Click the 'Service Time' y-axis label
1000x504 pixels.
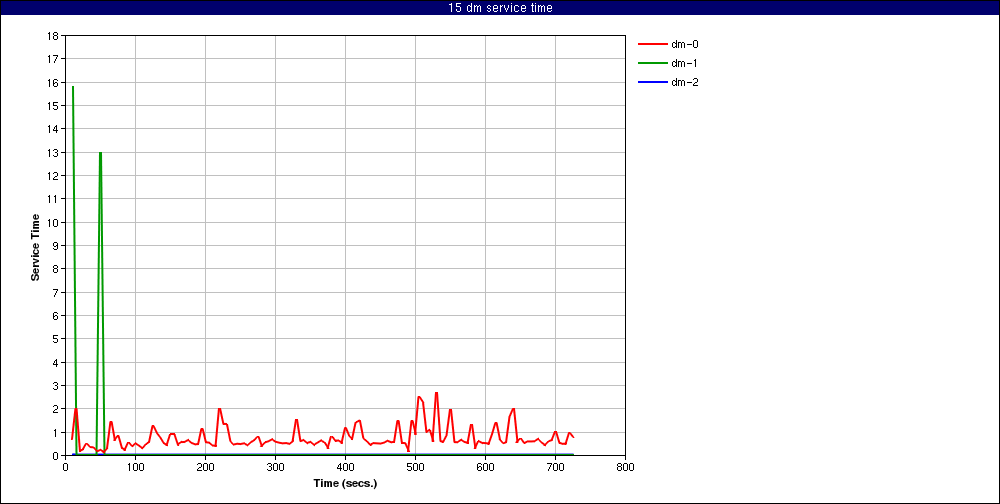click(x=35, y=247)
